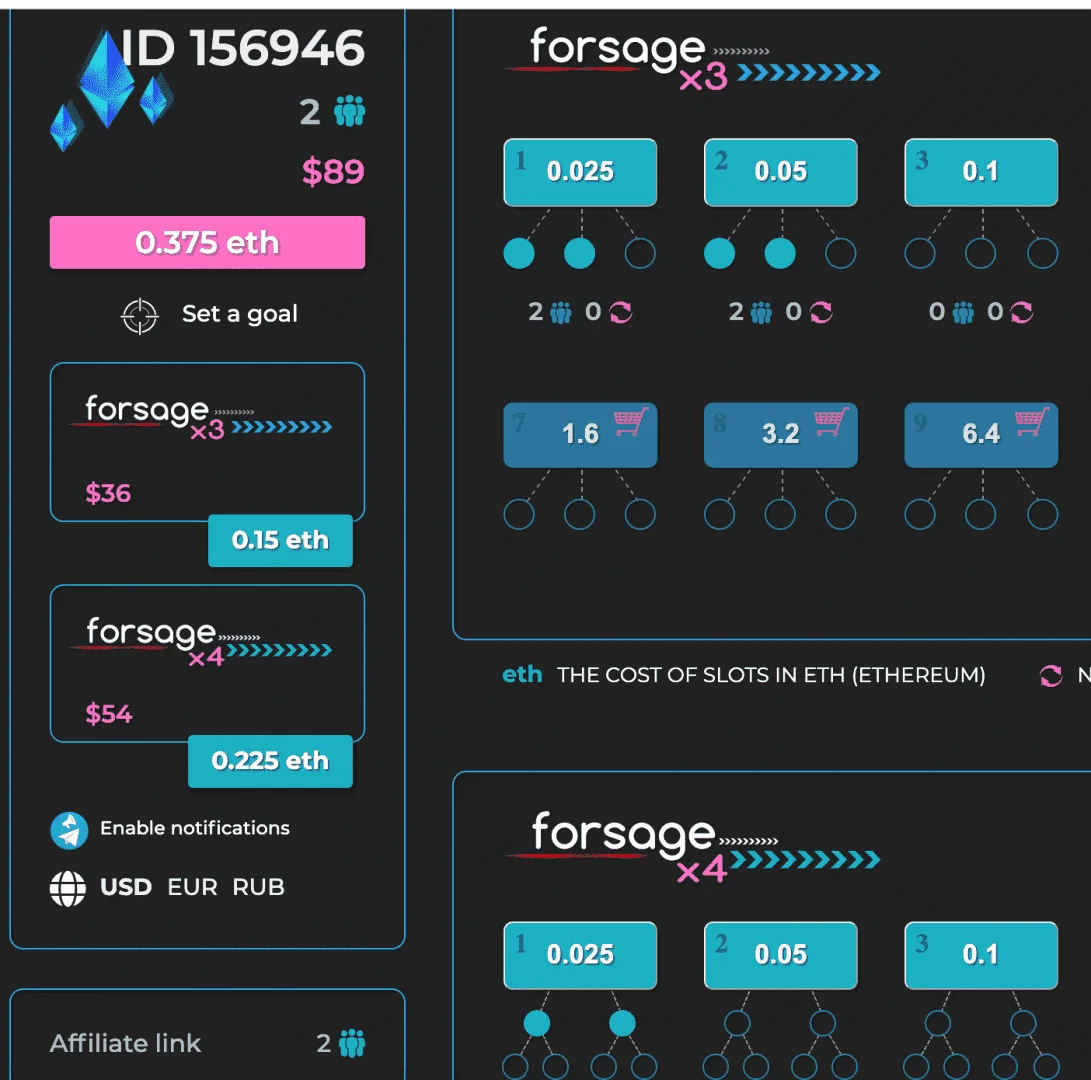
Task: Click cart icon on 1.6 slot
Action: (630, 421)
